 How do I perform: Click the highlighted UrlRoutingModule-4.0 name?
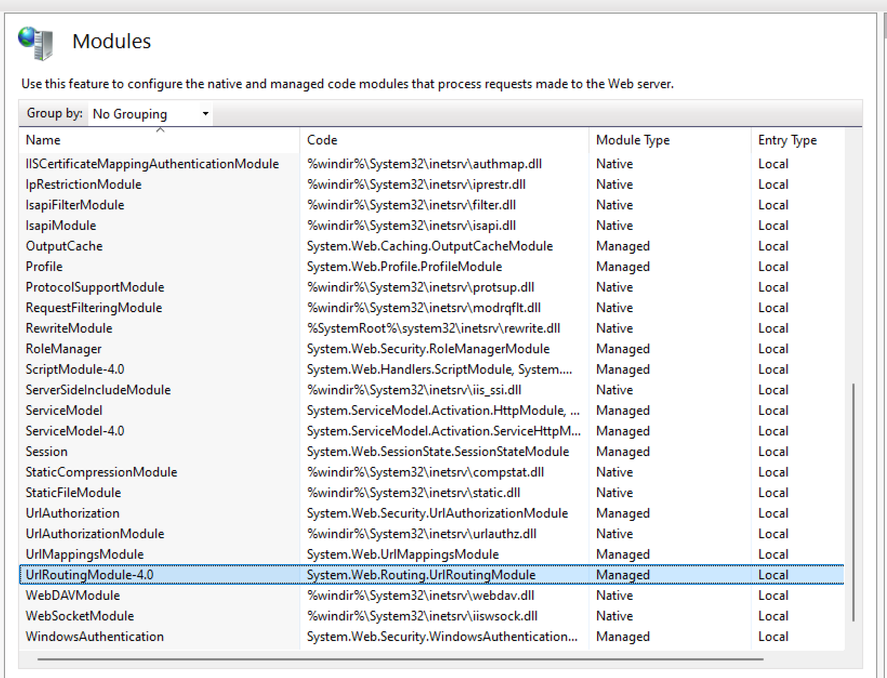pyautogui.click(x=89, y=575)
